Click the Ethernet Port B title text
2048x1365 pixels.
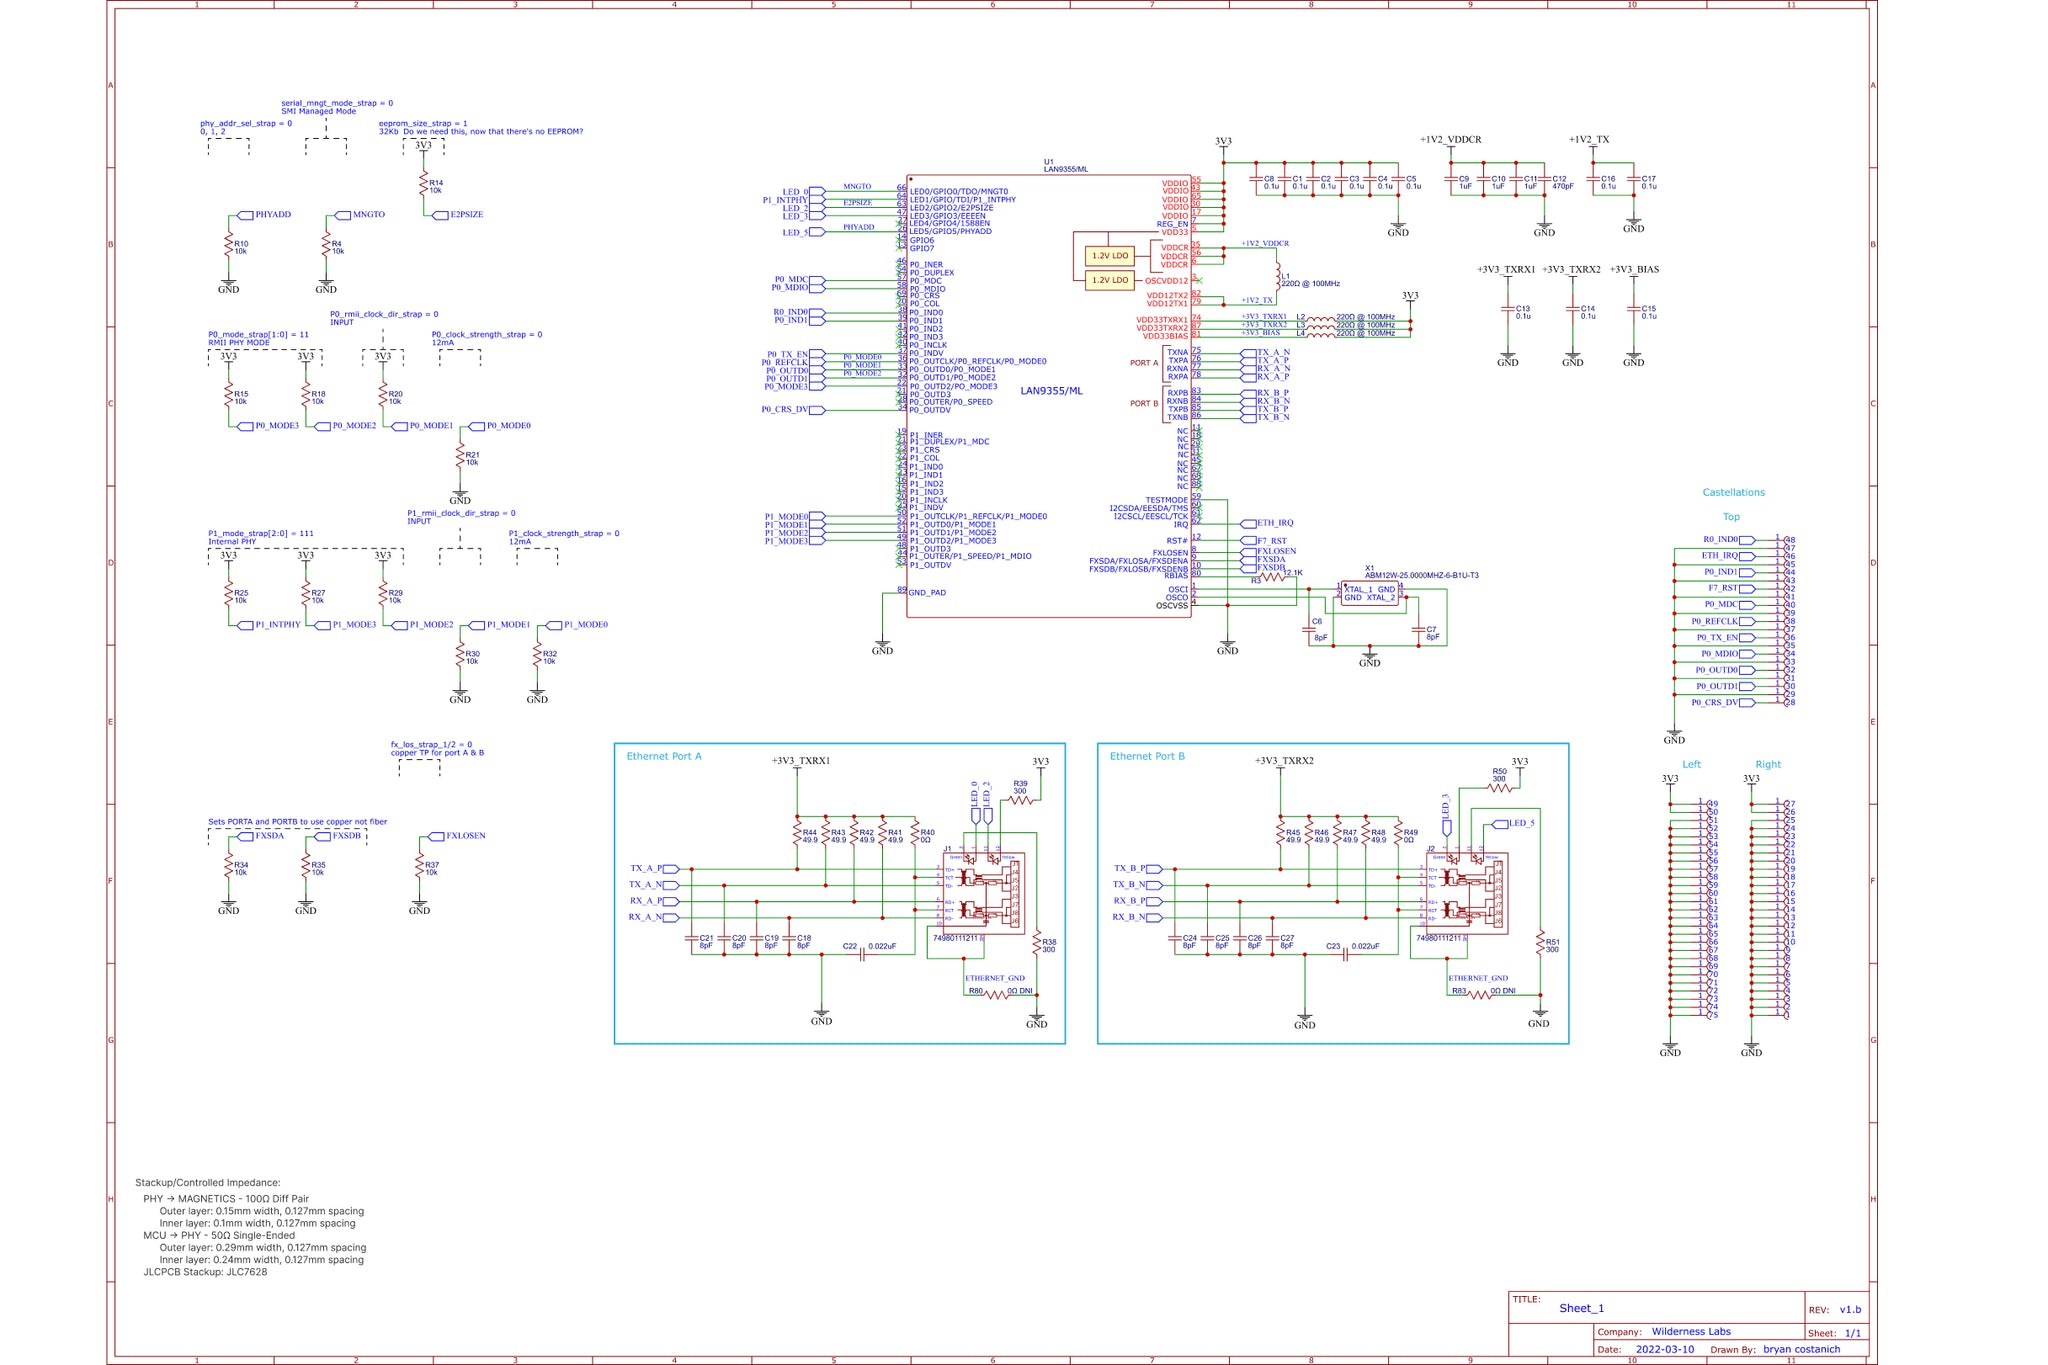(x=1147, y=756)
